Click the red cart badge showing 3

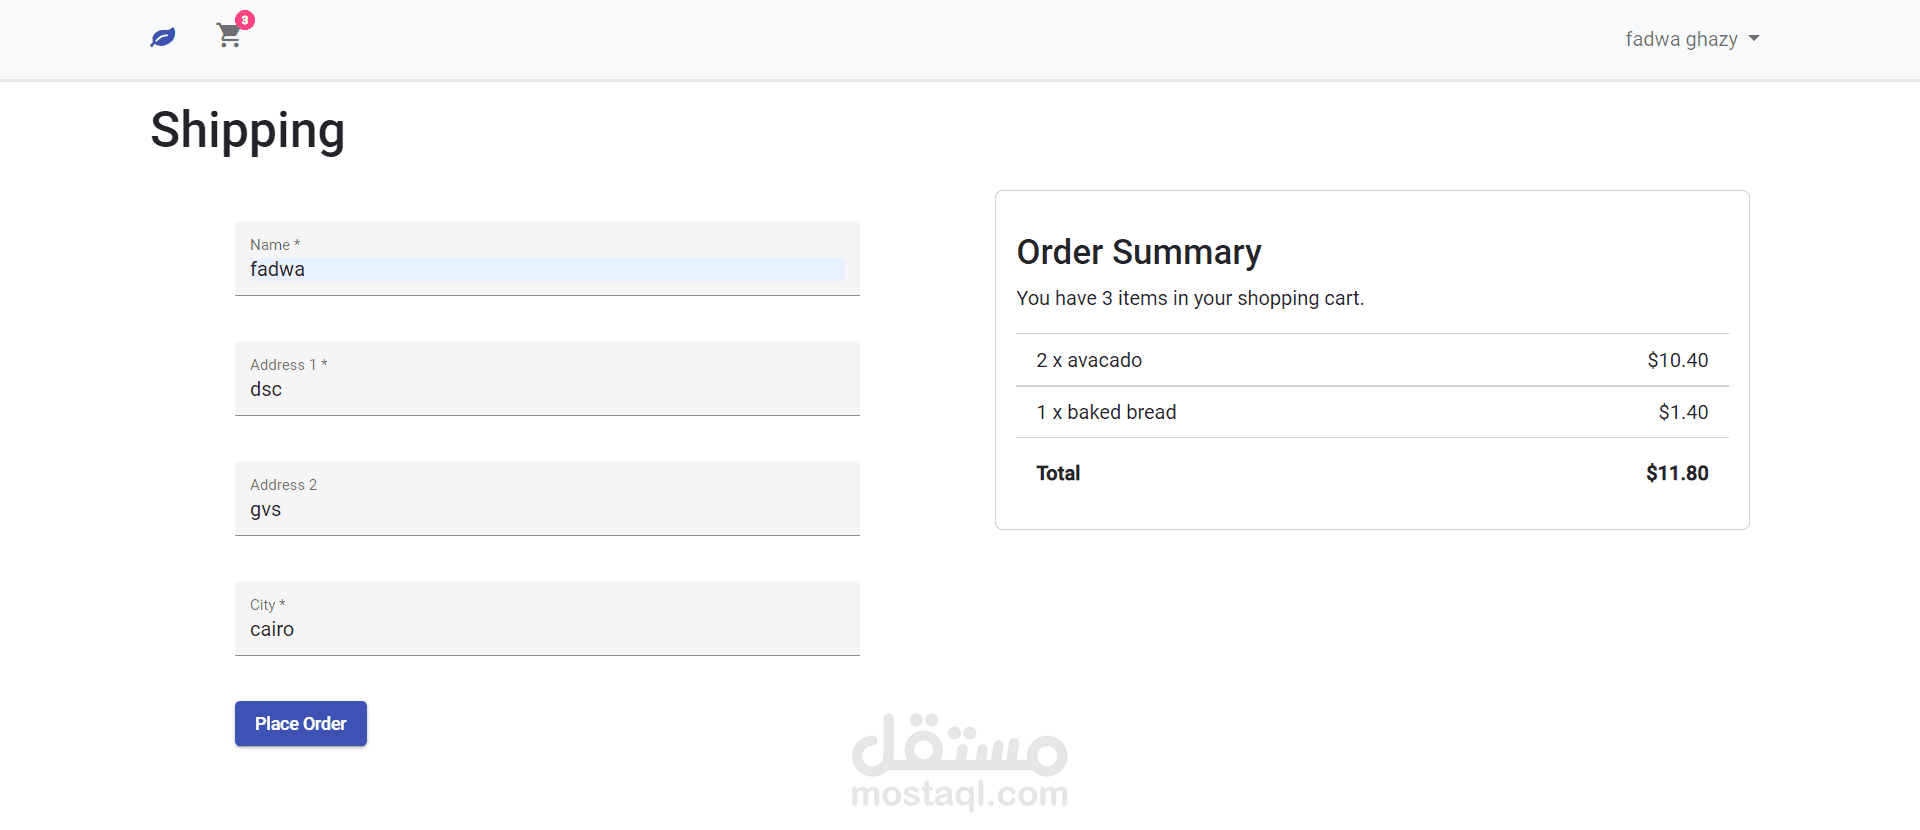(245, 20)
